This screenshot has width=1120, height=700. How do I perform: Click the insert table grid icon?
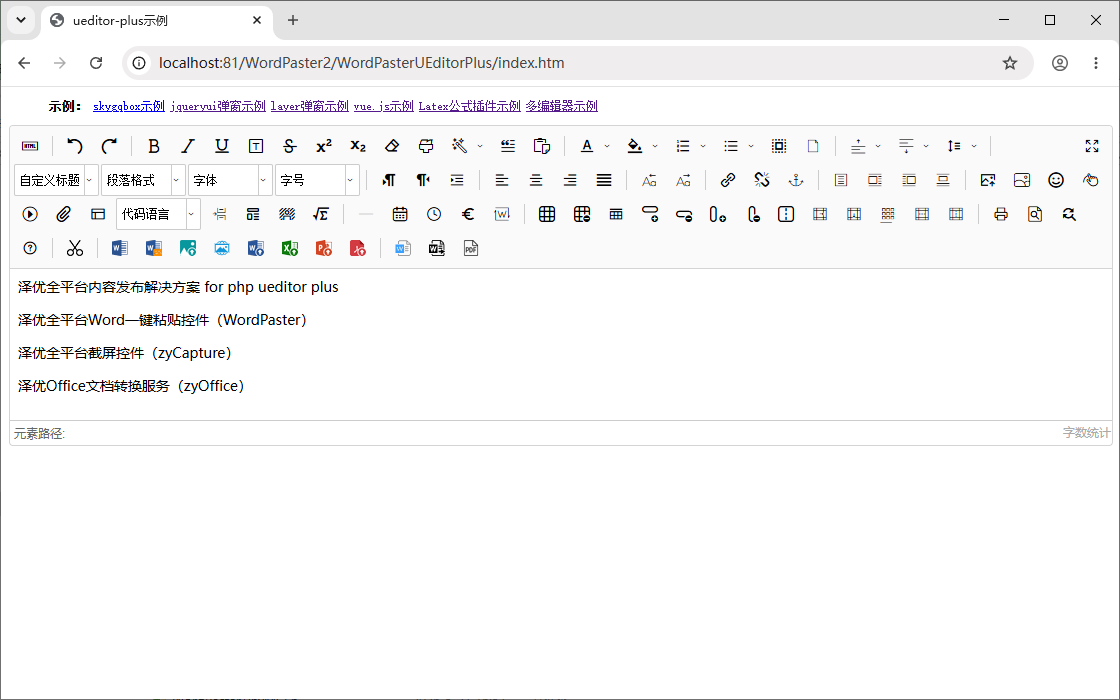coord(547,214)
